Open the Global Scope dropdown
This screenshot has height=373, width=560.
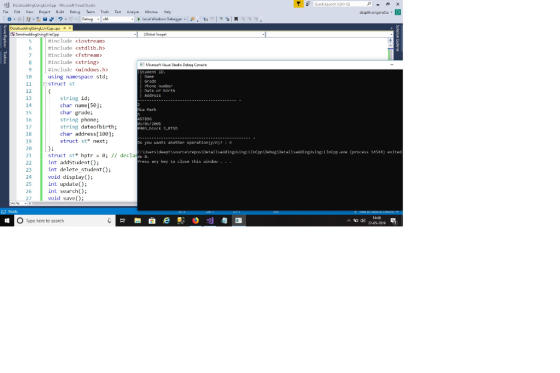pos(201,34)
